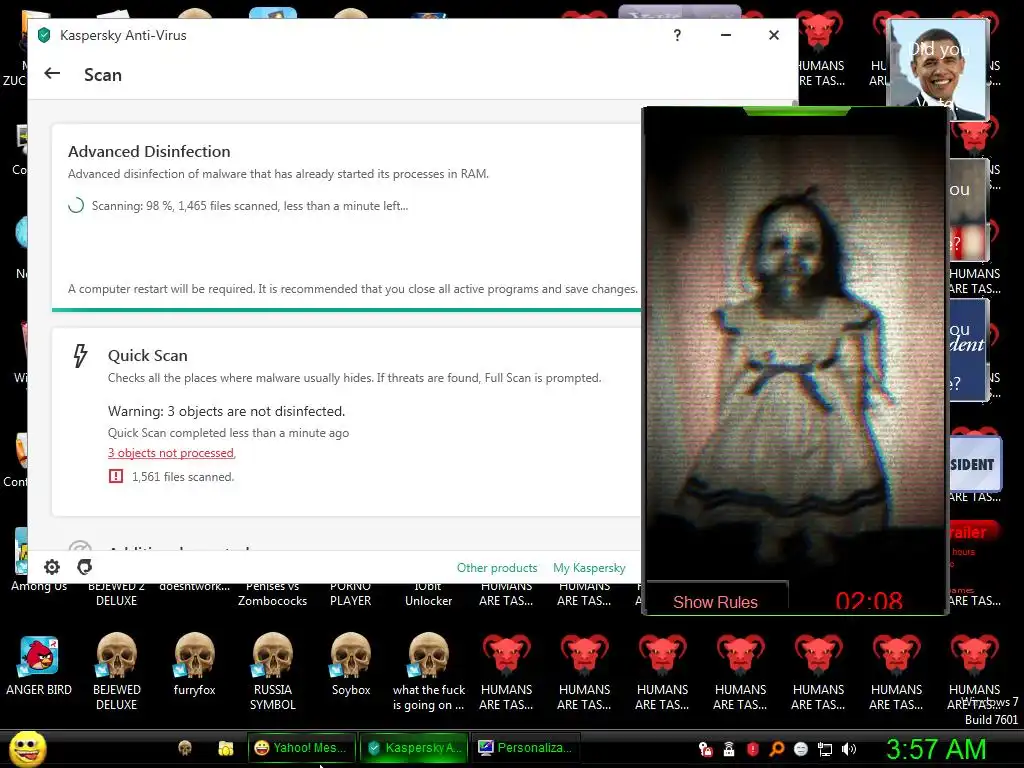The image size is (1024, 768).
Task: Select the furryfox desktop icon
Action: tap(195, 655)
